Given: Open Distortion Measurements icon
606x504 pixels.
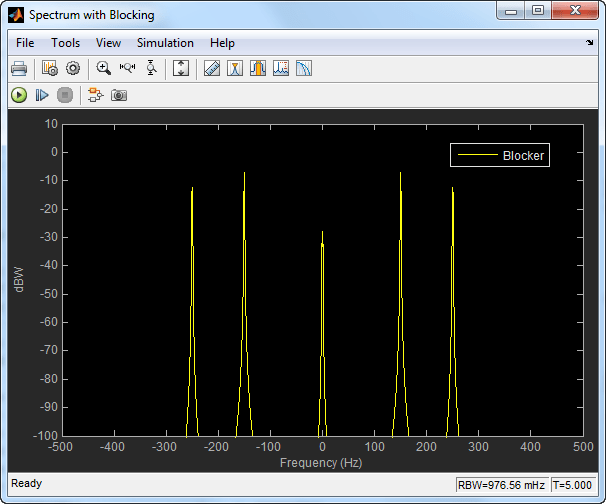Looking at the screenshot, I should pos(281,69).
